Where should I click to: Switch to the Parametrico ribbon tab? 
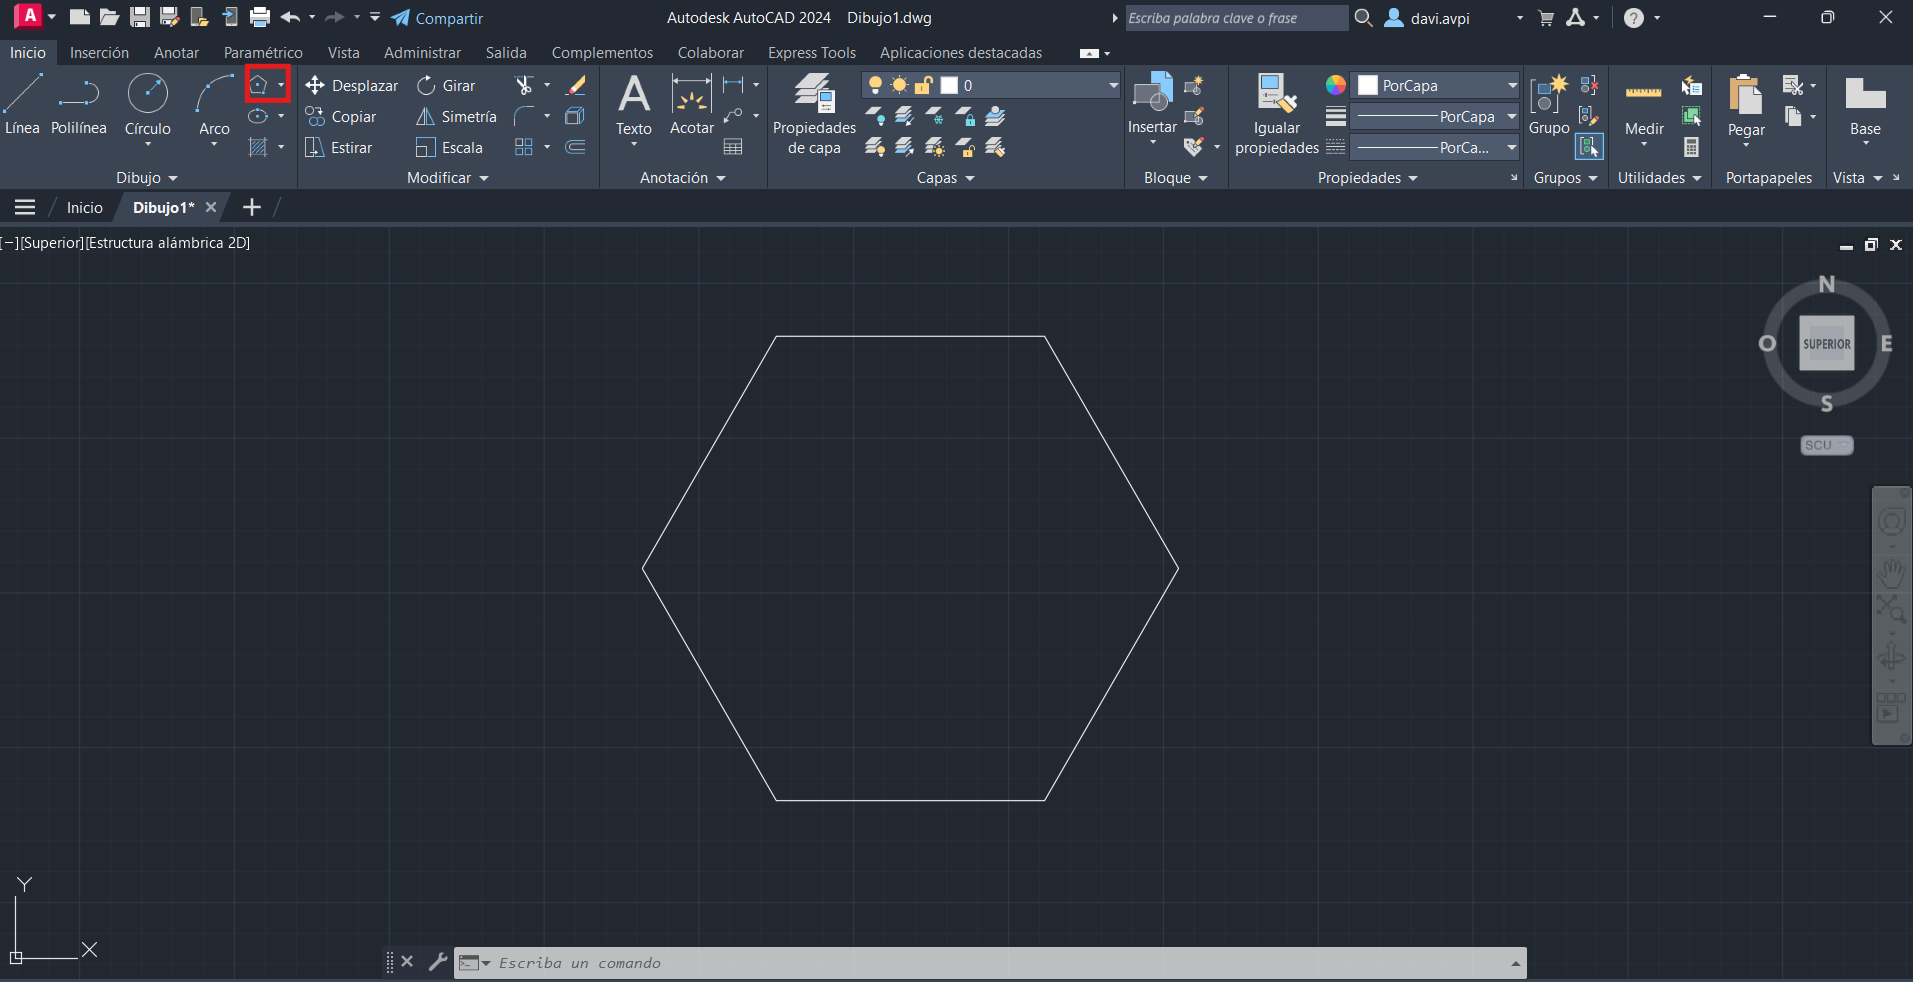point(263,52)
